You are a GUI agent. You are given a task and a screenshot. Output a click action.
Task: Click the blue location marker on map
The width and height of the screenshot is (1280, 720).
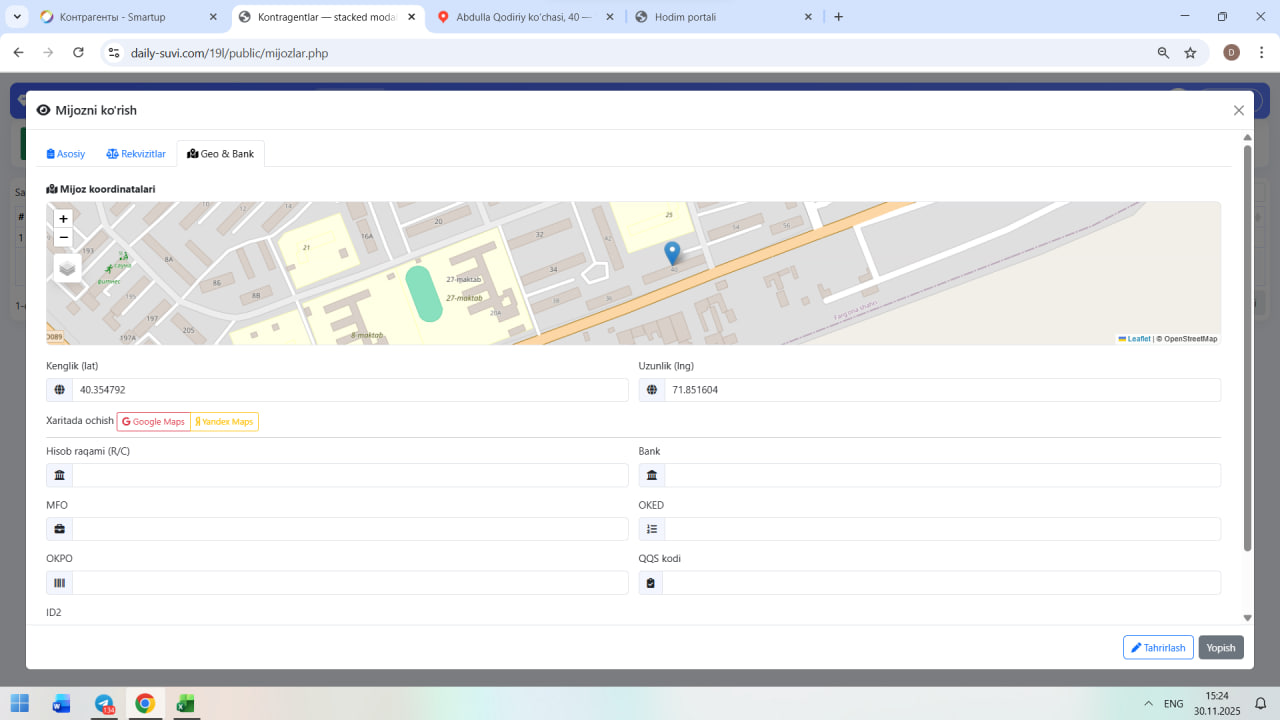(672, 252)
